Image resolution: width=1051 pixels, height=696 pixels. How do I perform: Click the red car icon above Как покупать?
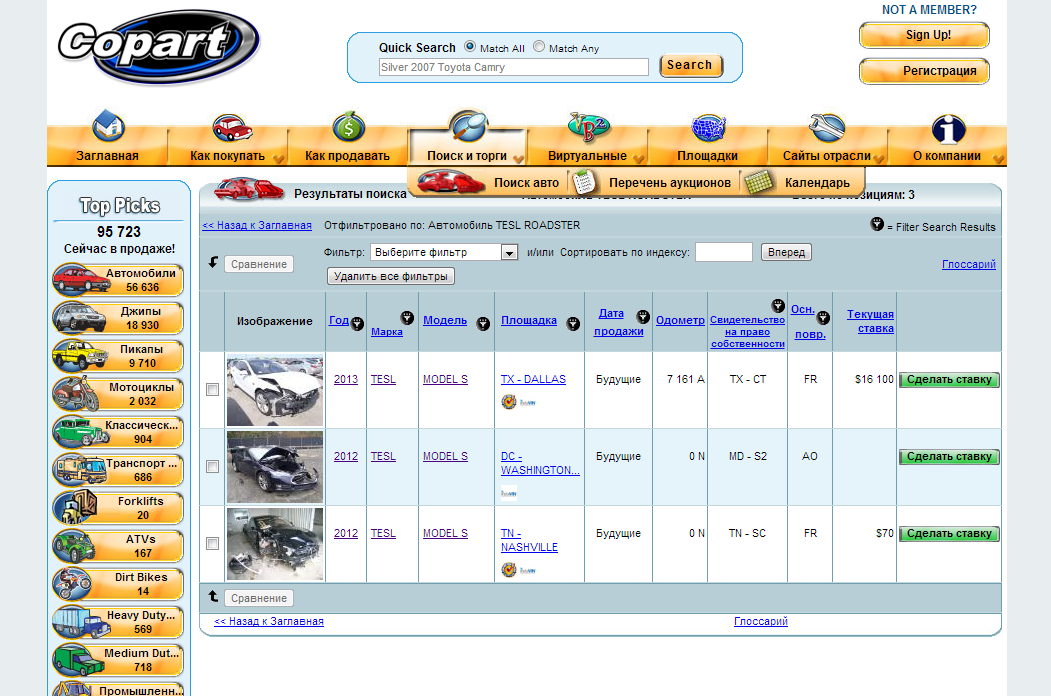click(232, 127)
